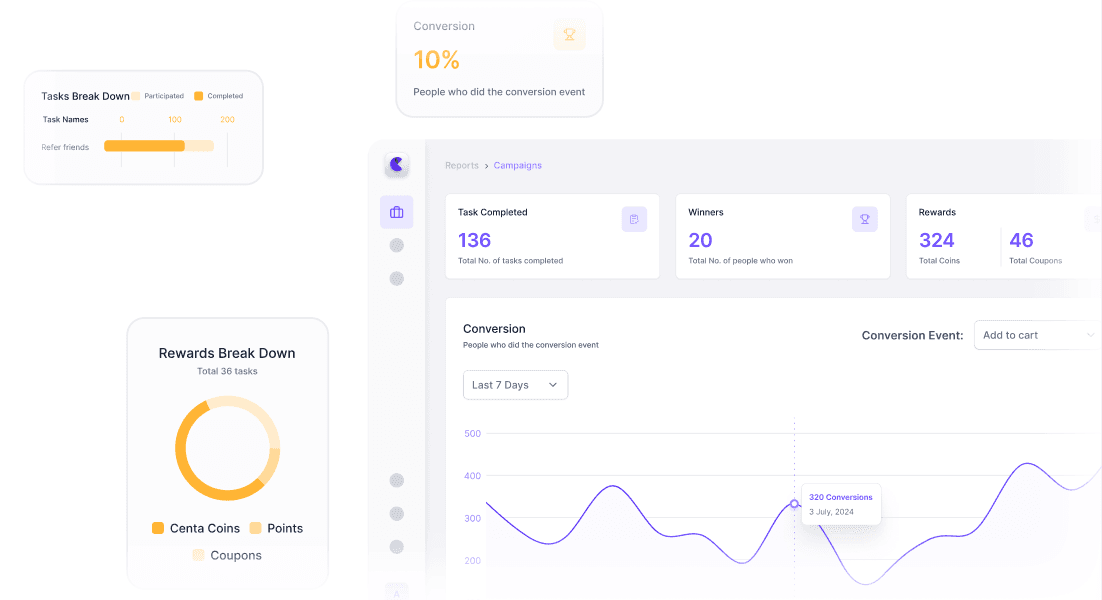Click the 20 winners value

[x=700, y=240]
